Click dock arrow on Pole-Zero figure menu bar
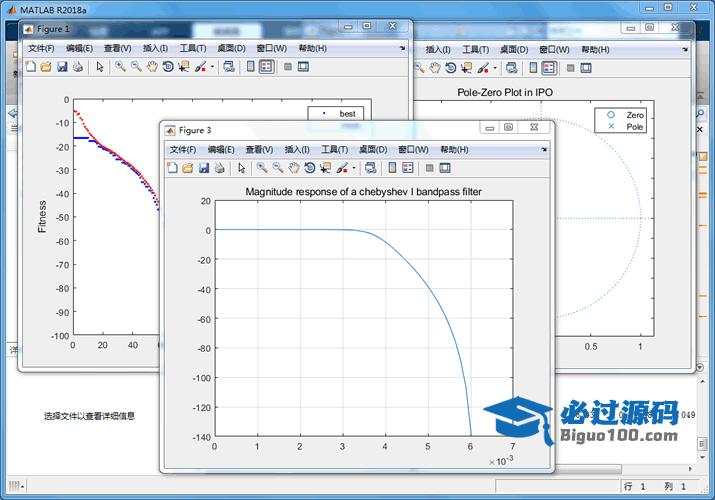This screenshot has width=715, height=500. [685, 49]
